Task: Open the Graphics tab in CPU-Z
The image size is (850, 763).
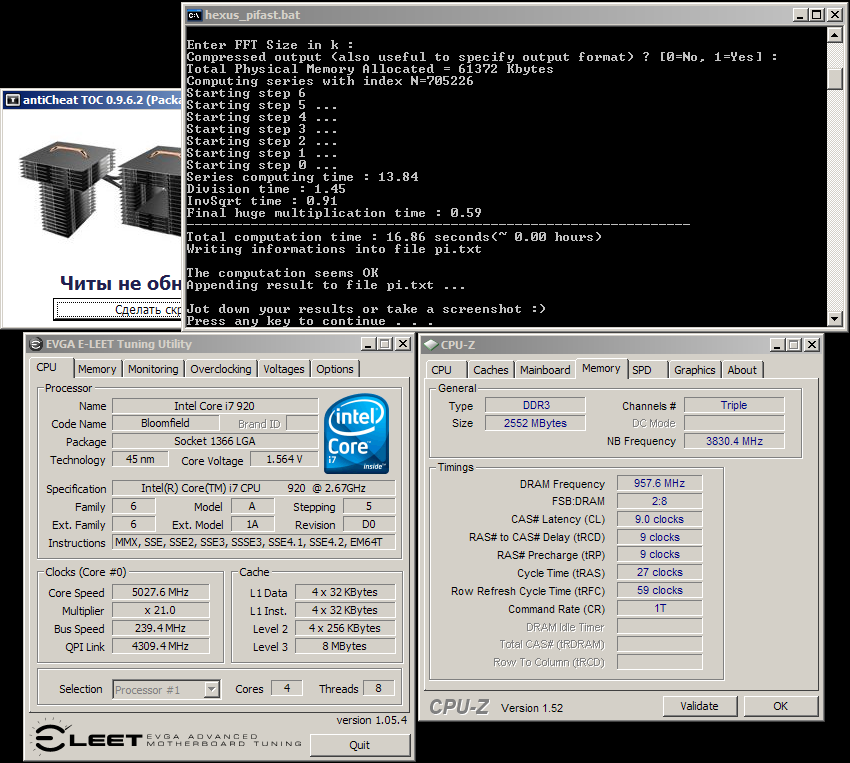Action: 694,370
